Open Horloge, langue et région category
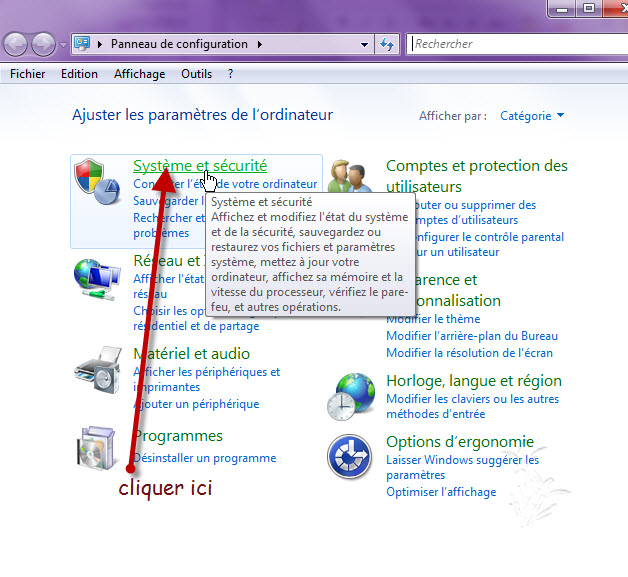 pos(474,380)
